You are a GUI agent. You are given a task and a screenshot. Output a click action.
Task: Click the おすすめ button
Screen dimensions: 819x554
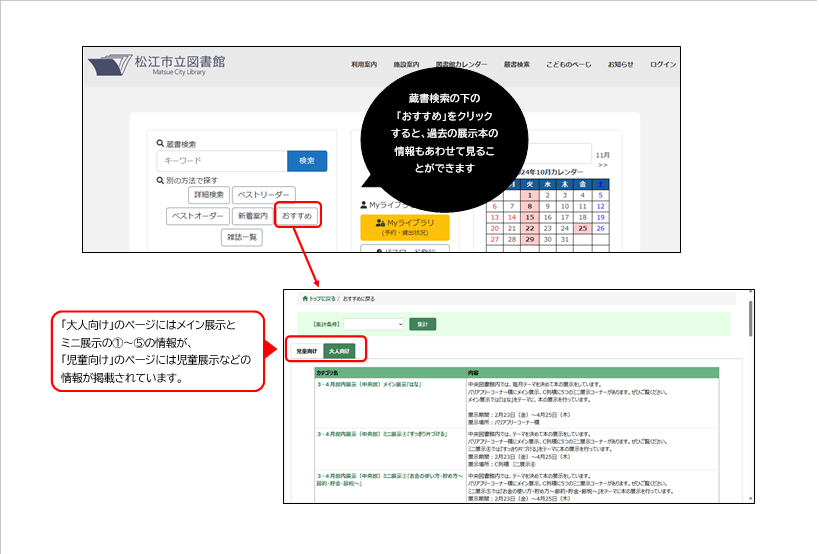pos(297,216)
